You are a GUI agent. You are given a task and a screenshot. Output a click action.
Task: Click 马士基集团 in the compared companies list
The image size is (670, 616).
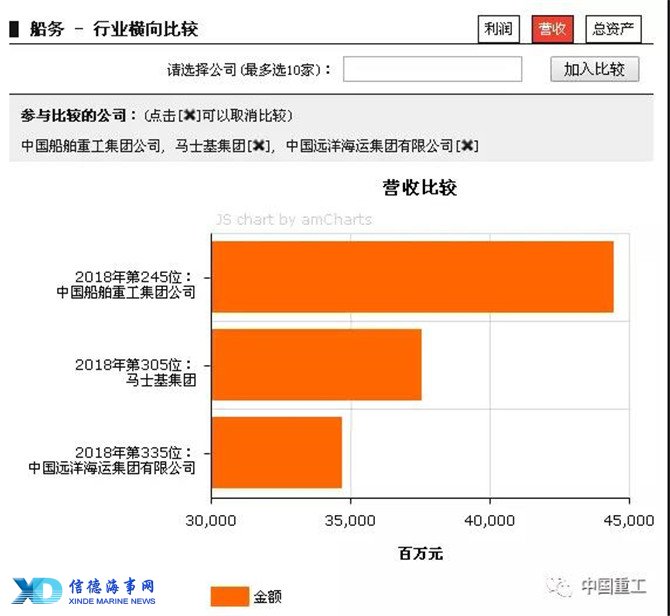click(x=211, y=146)
